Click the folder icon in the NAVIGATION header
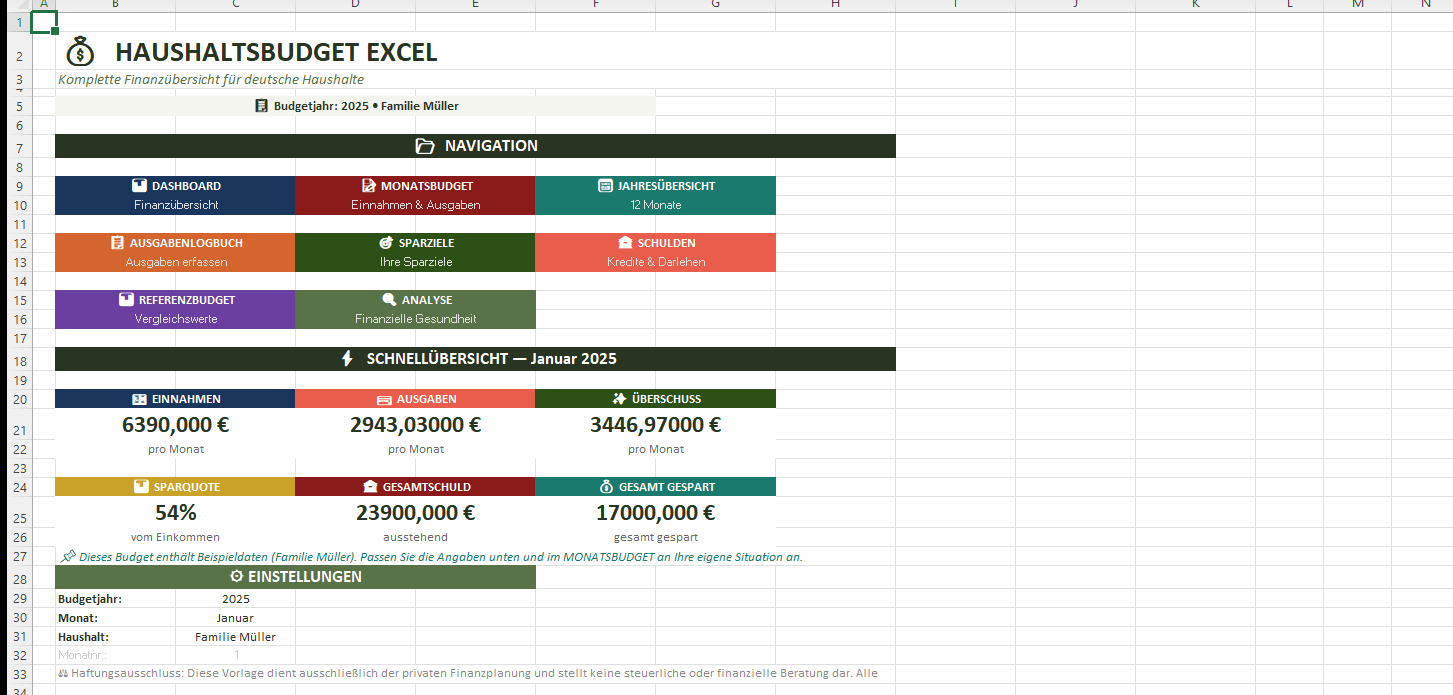 [425, 146]
